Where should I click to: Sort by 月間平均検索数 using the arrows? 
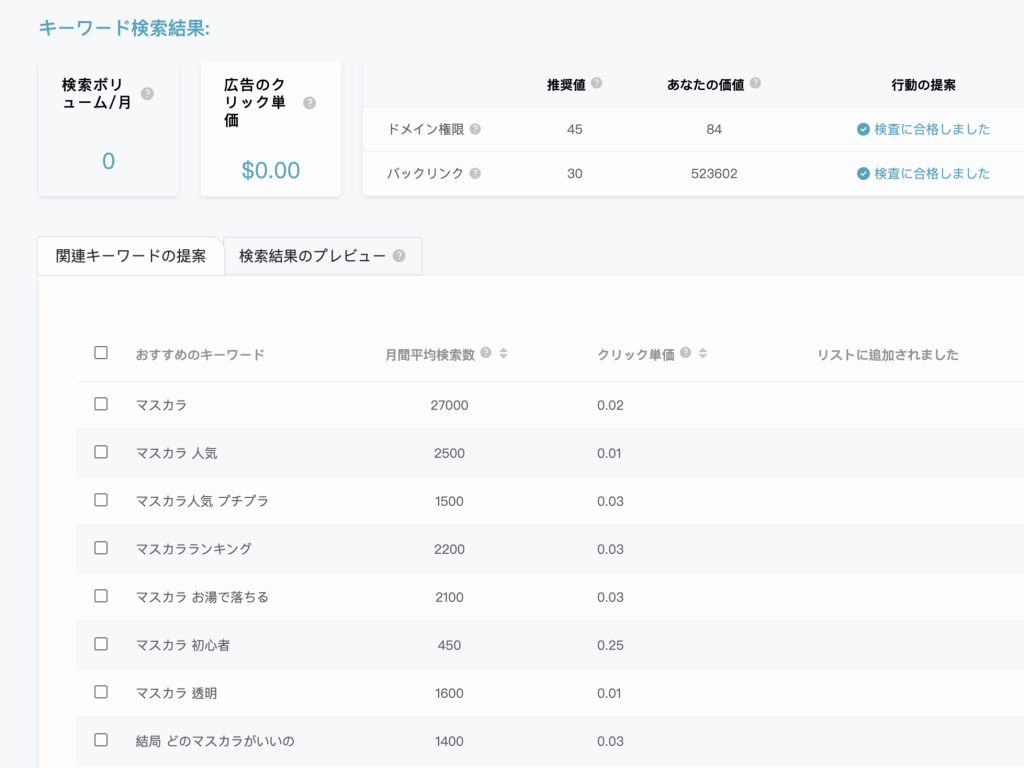[x=503, y=353]
